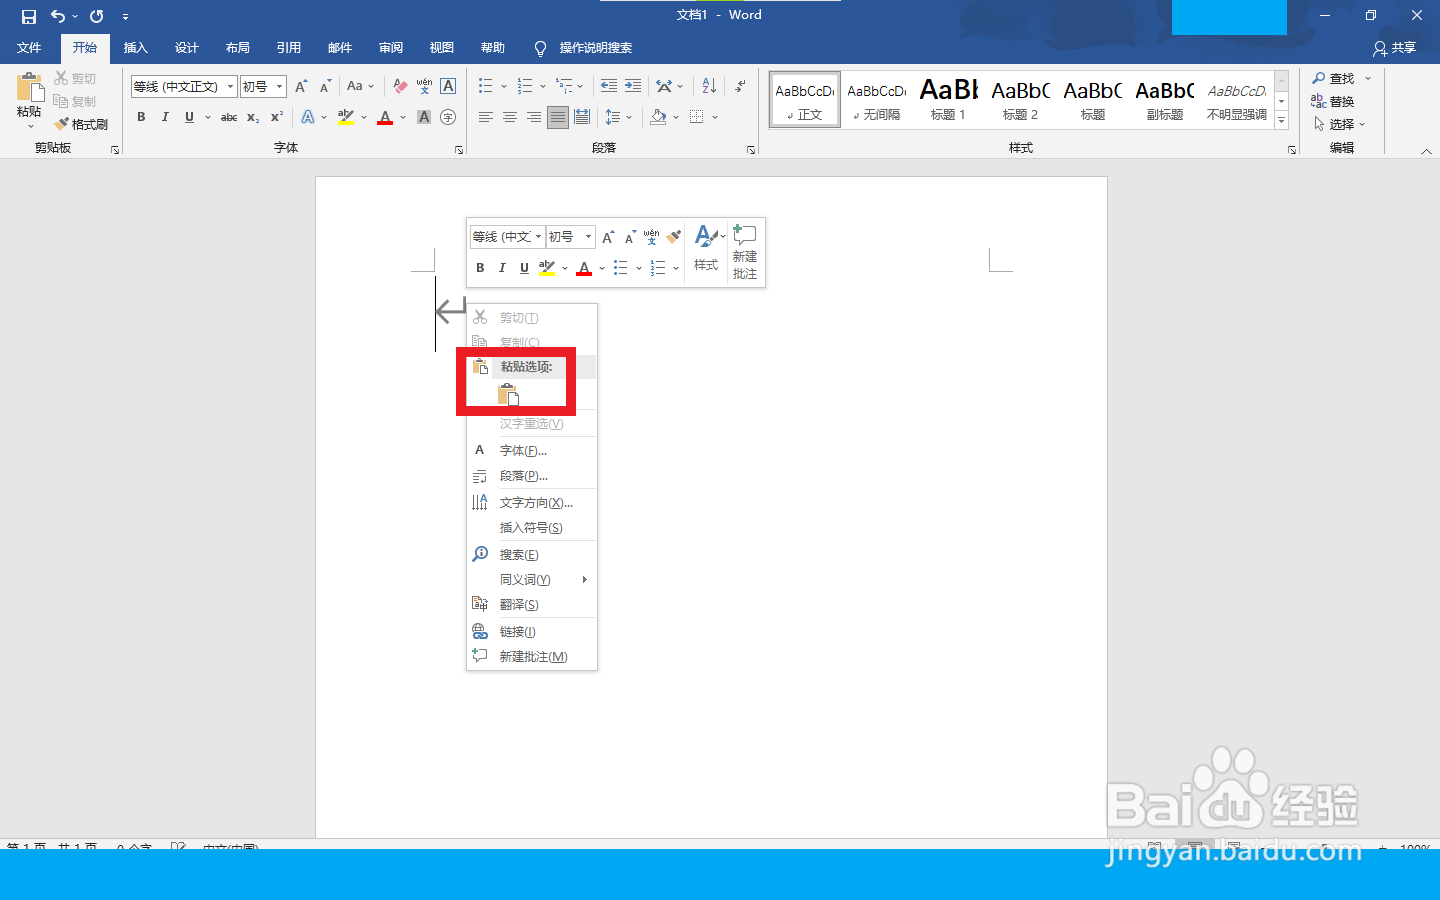The width and height of the screenshot is (1440, 900).
Task: Toggle Justify alignment in the ribbon
Action: coord(558,117)
